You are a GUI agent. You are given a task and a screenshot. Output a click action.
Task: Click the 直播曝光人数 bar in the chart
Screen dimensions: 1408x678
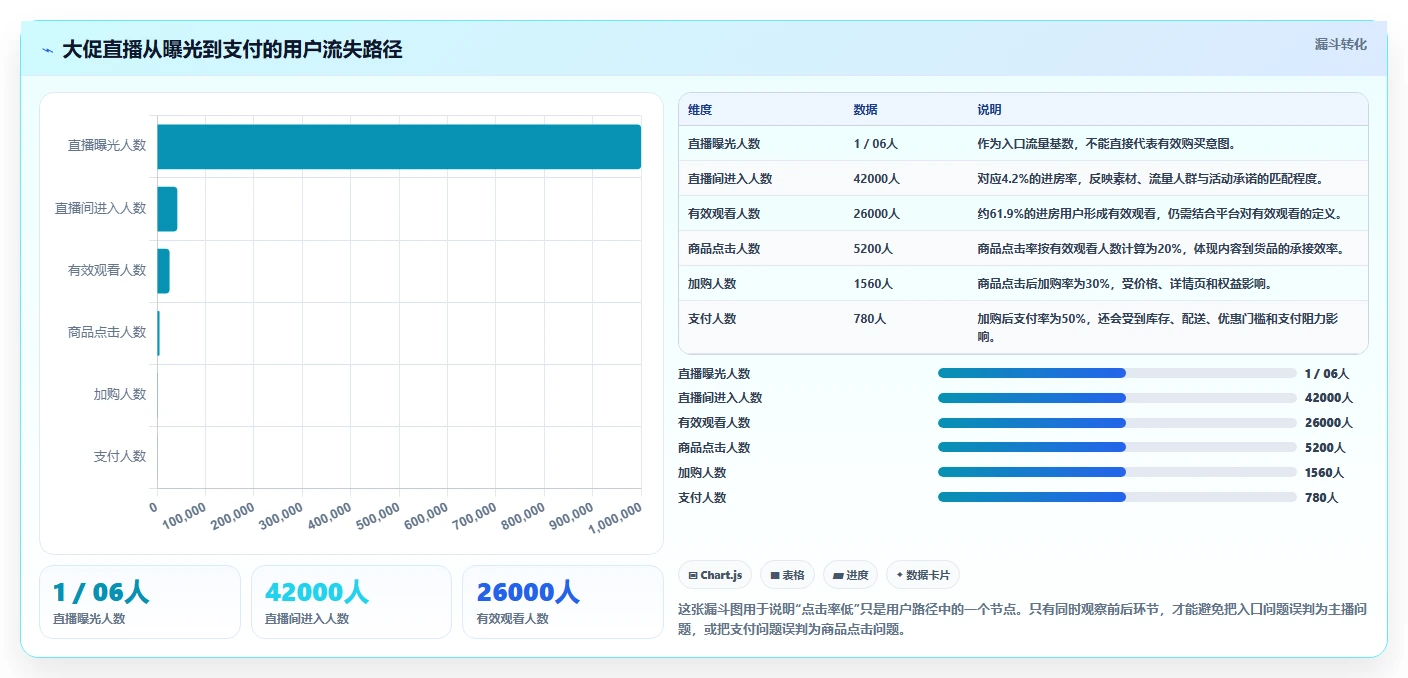399,146
